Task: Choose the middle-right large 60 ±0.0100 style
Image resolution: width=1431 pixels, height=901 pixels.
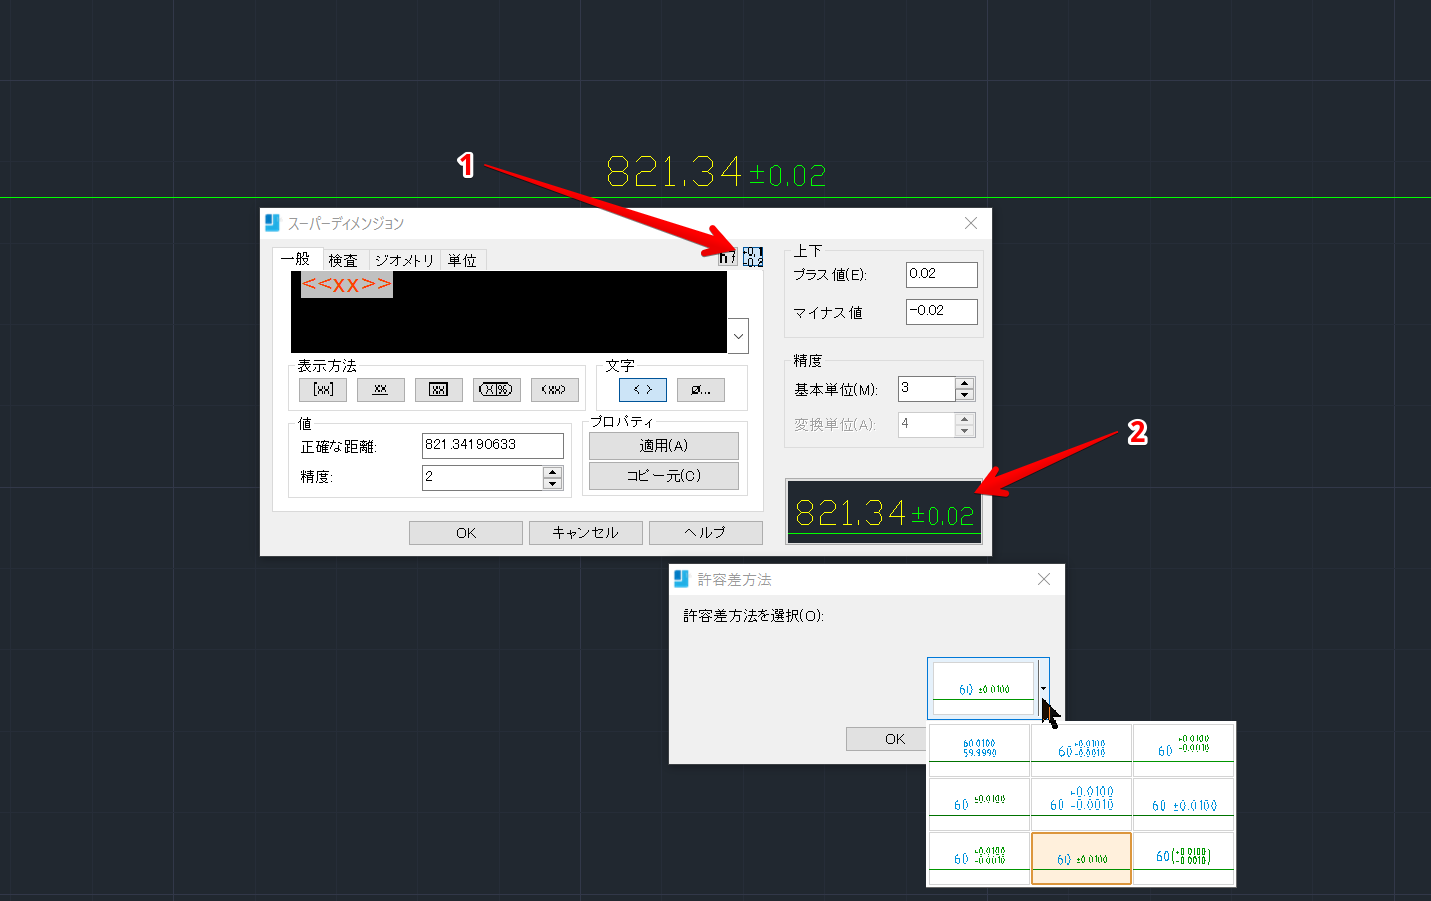Action: click(1184, 804)
